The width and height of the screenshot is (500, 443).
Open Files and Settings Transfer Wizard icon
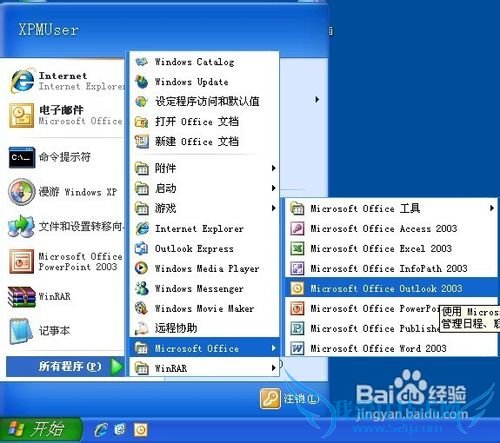(x=21, y=226)
